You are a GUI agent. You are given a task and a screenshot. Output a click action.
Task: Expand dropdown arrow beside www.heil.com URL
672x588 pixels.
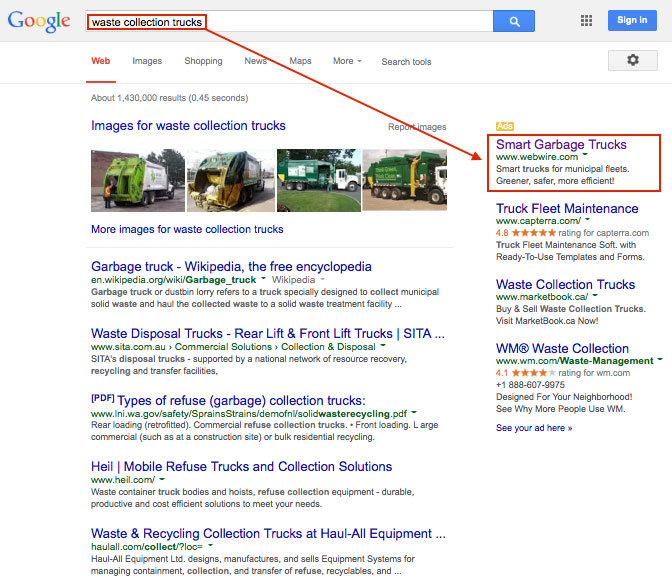tap(162, 479)
